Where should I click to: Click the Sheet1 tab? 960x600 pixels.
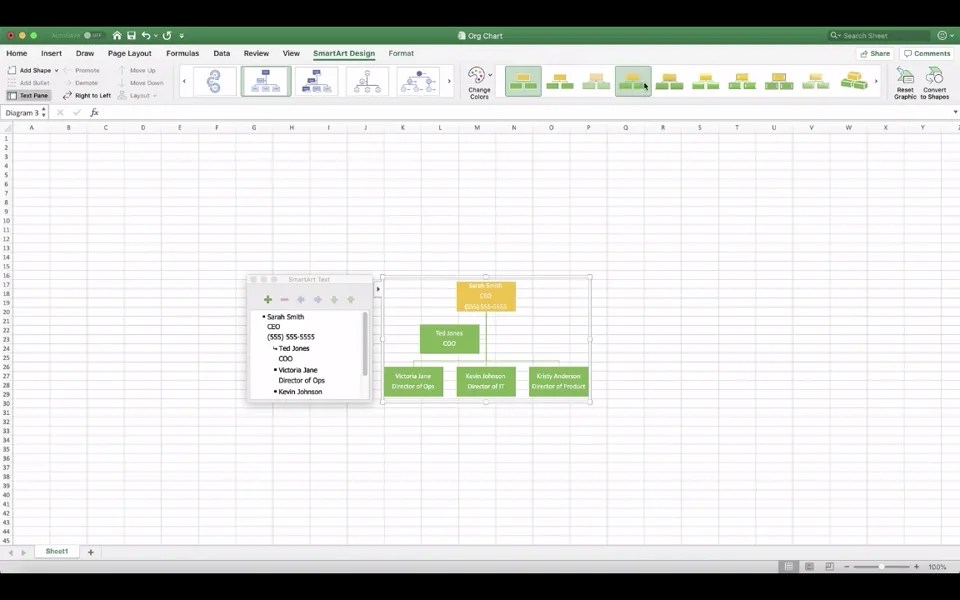coord(57,552)
